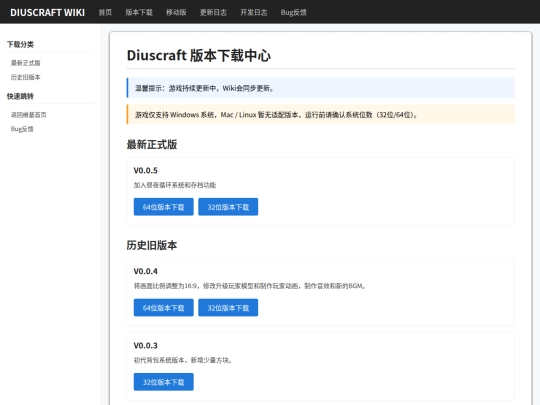Click the V0.0.5 version title

coord(146,170)
